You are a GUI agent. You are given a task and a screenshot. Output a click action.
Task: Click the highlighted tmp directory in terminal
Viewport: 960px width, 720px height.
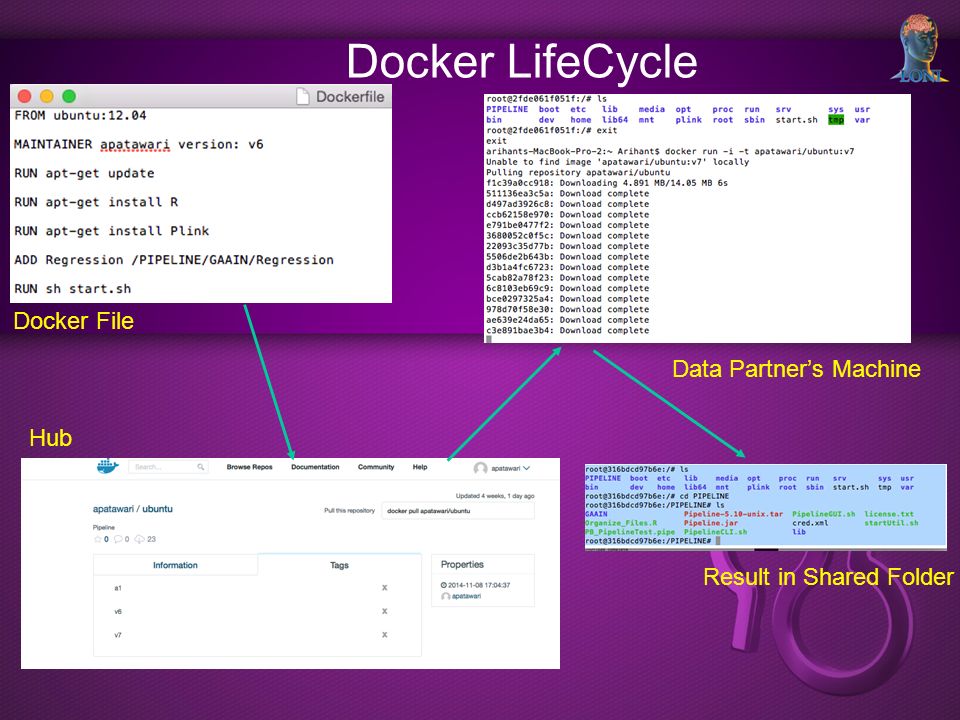coord(836,120)
